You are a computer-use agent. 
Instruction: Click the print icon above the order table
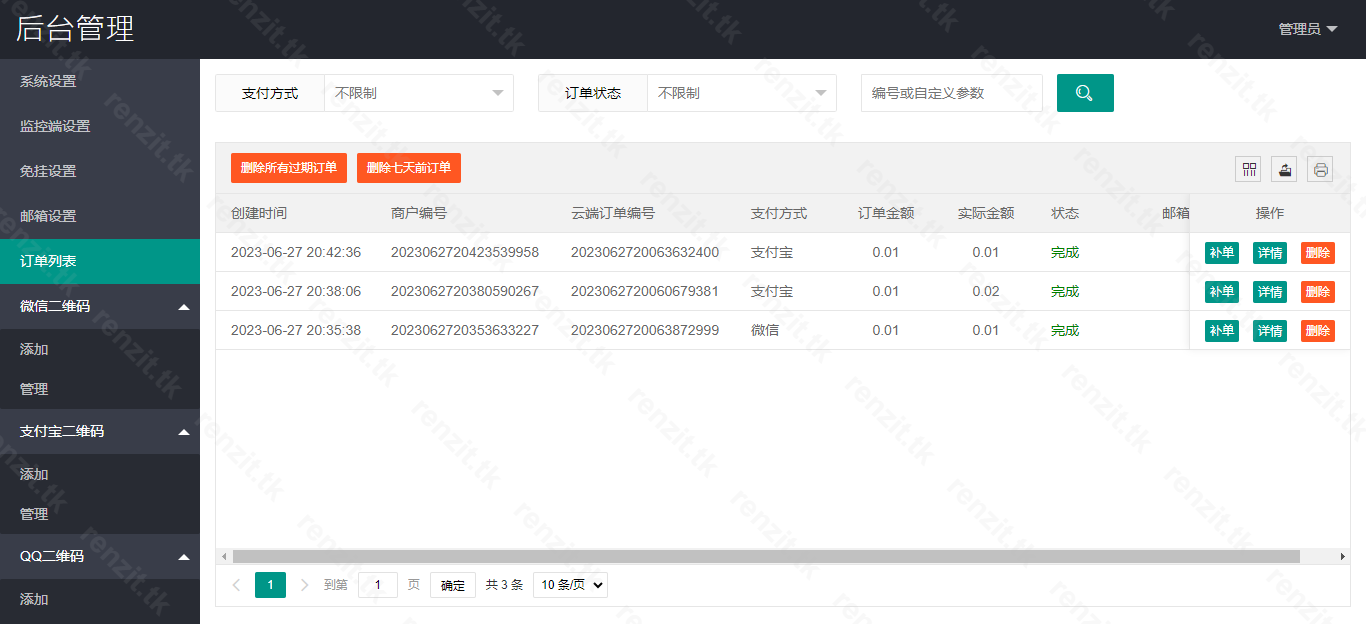pos(1319,168)
